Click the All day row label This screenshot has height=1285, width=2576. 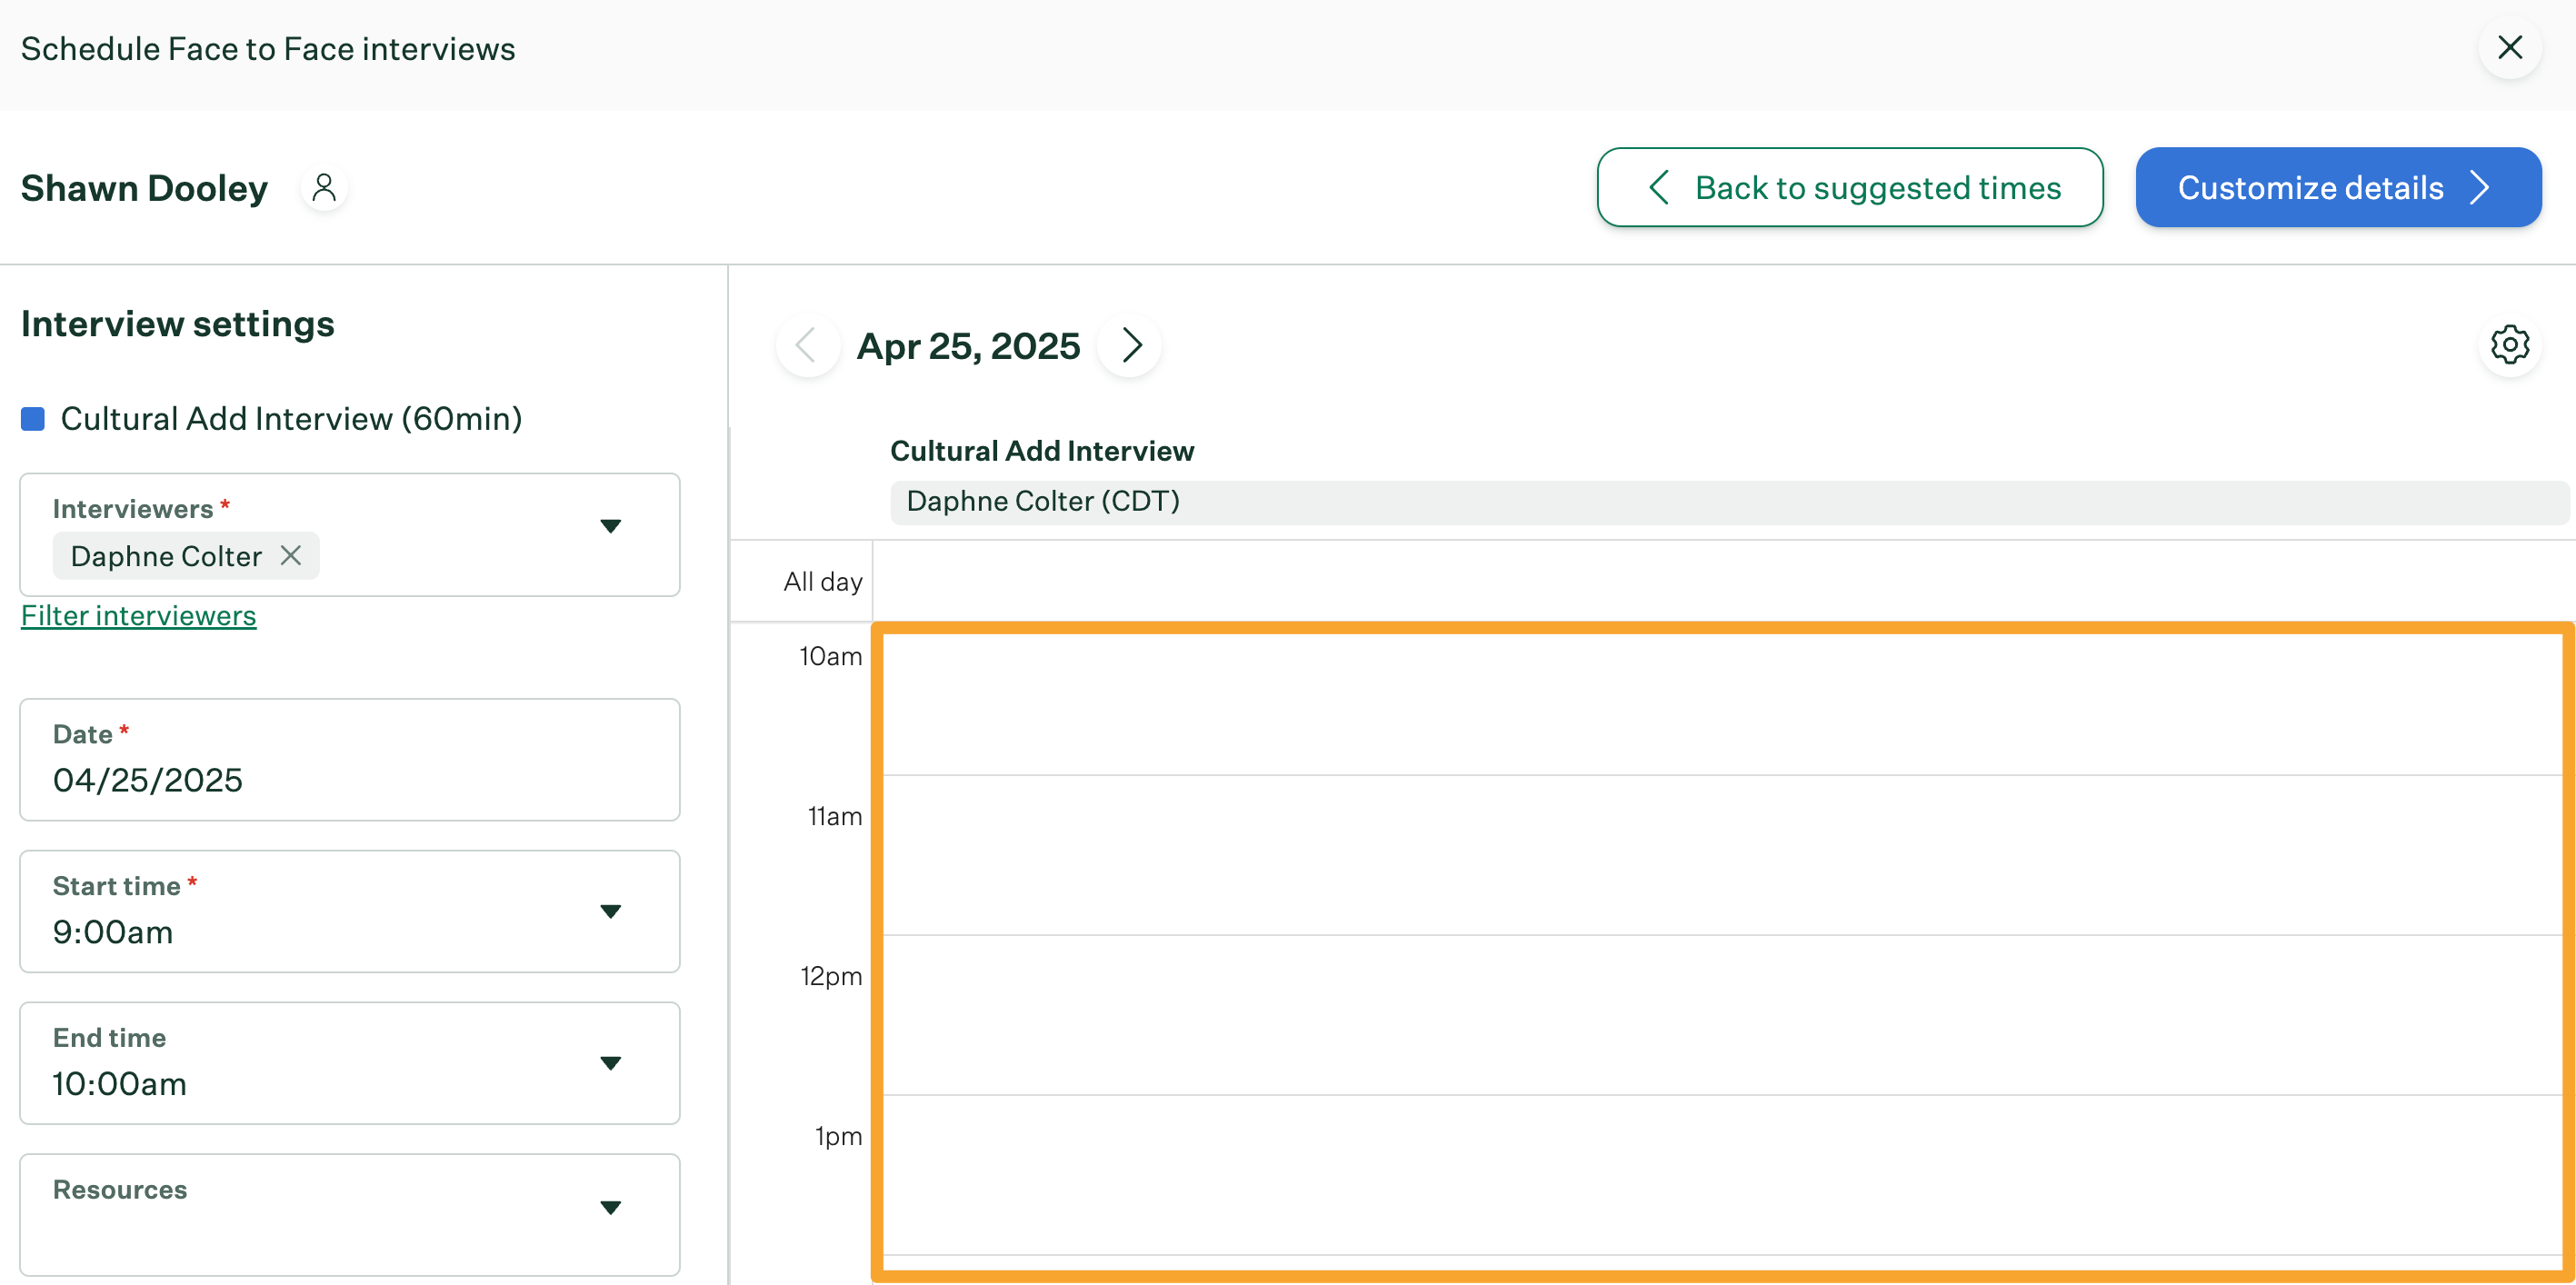822,582
